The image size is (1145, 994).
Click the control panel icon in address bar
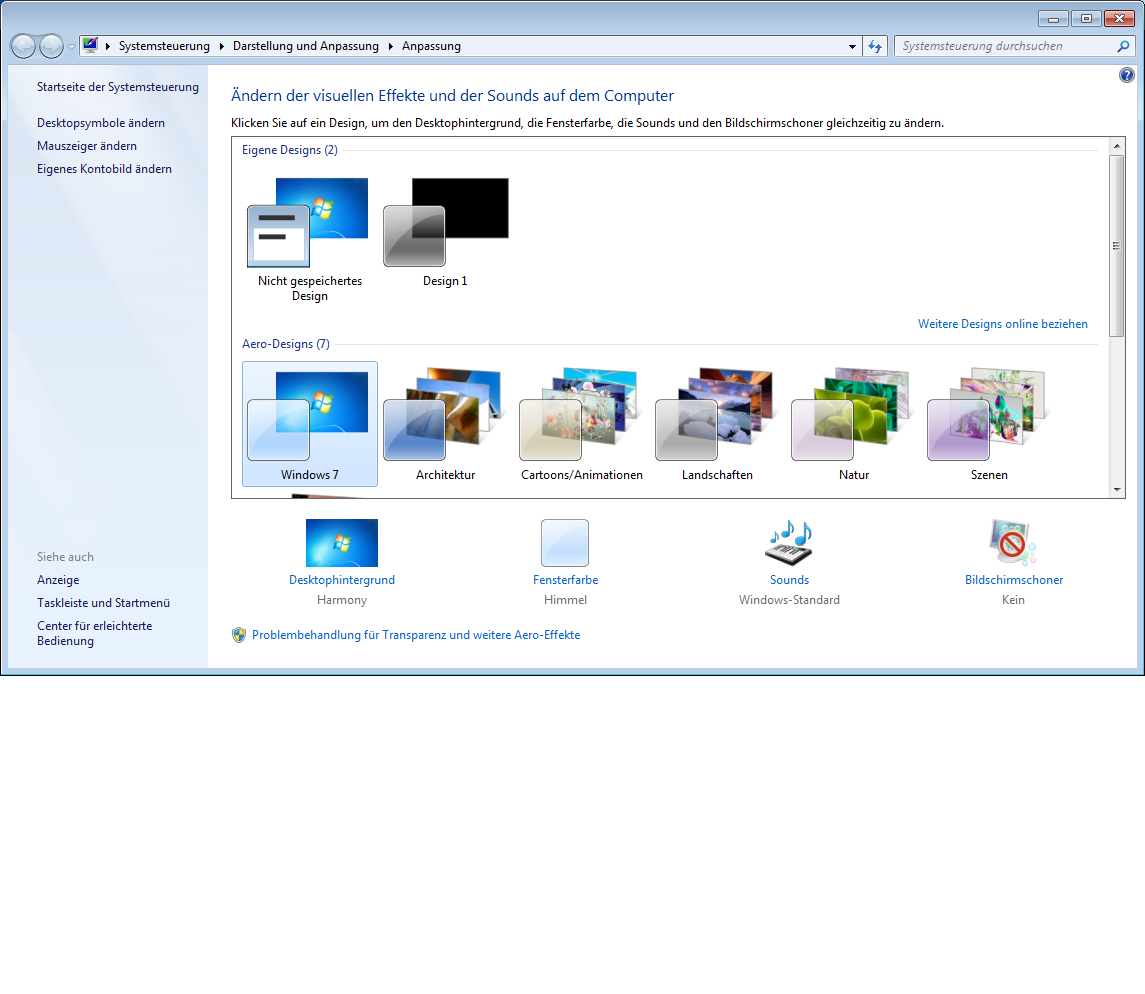point(90,45)
